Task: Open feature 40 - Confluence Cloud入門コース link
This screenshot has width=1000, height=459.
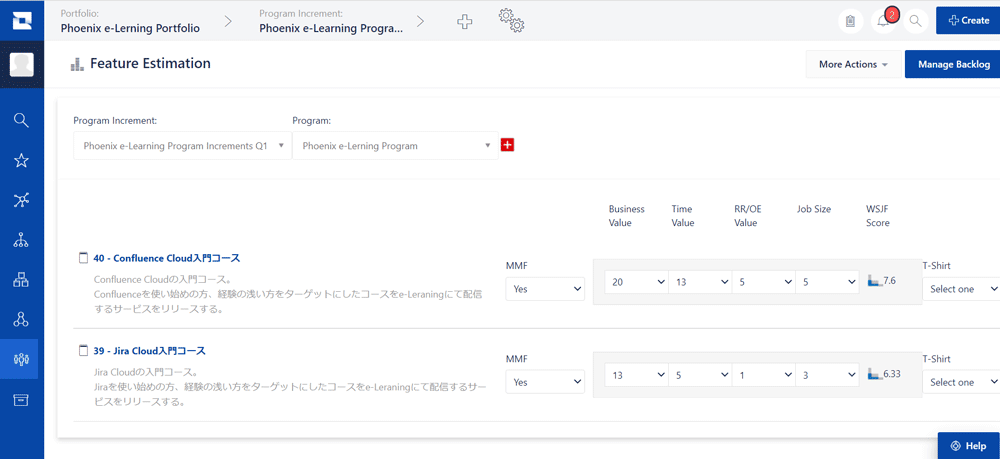Action: 166,258
